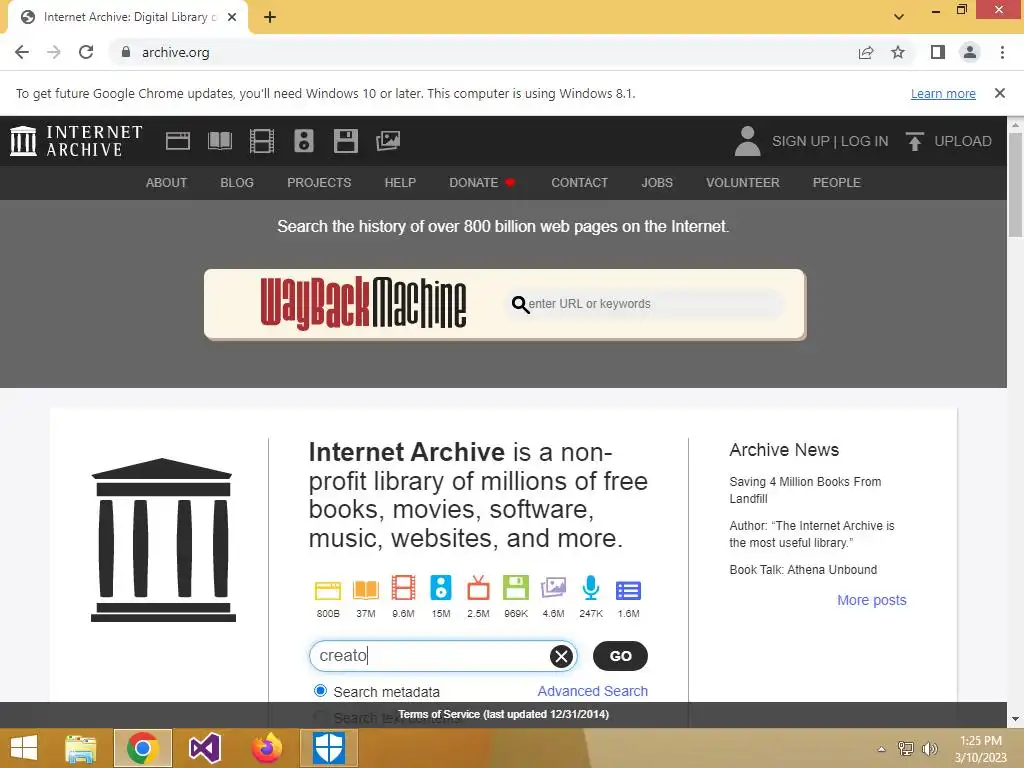Go back to the previous page

pyautogui.click(x=22, y=52)
